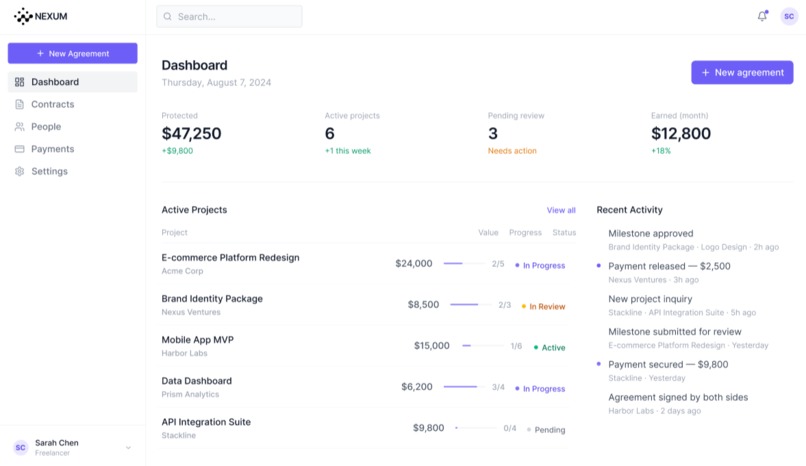Click the Pending status of API Integration Suite
The height and width of the screenshot is (466, 806).
click(546, 430)
